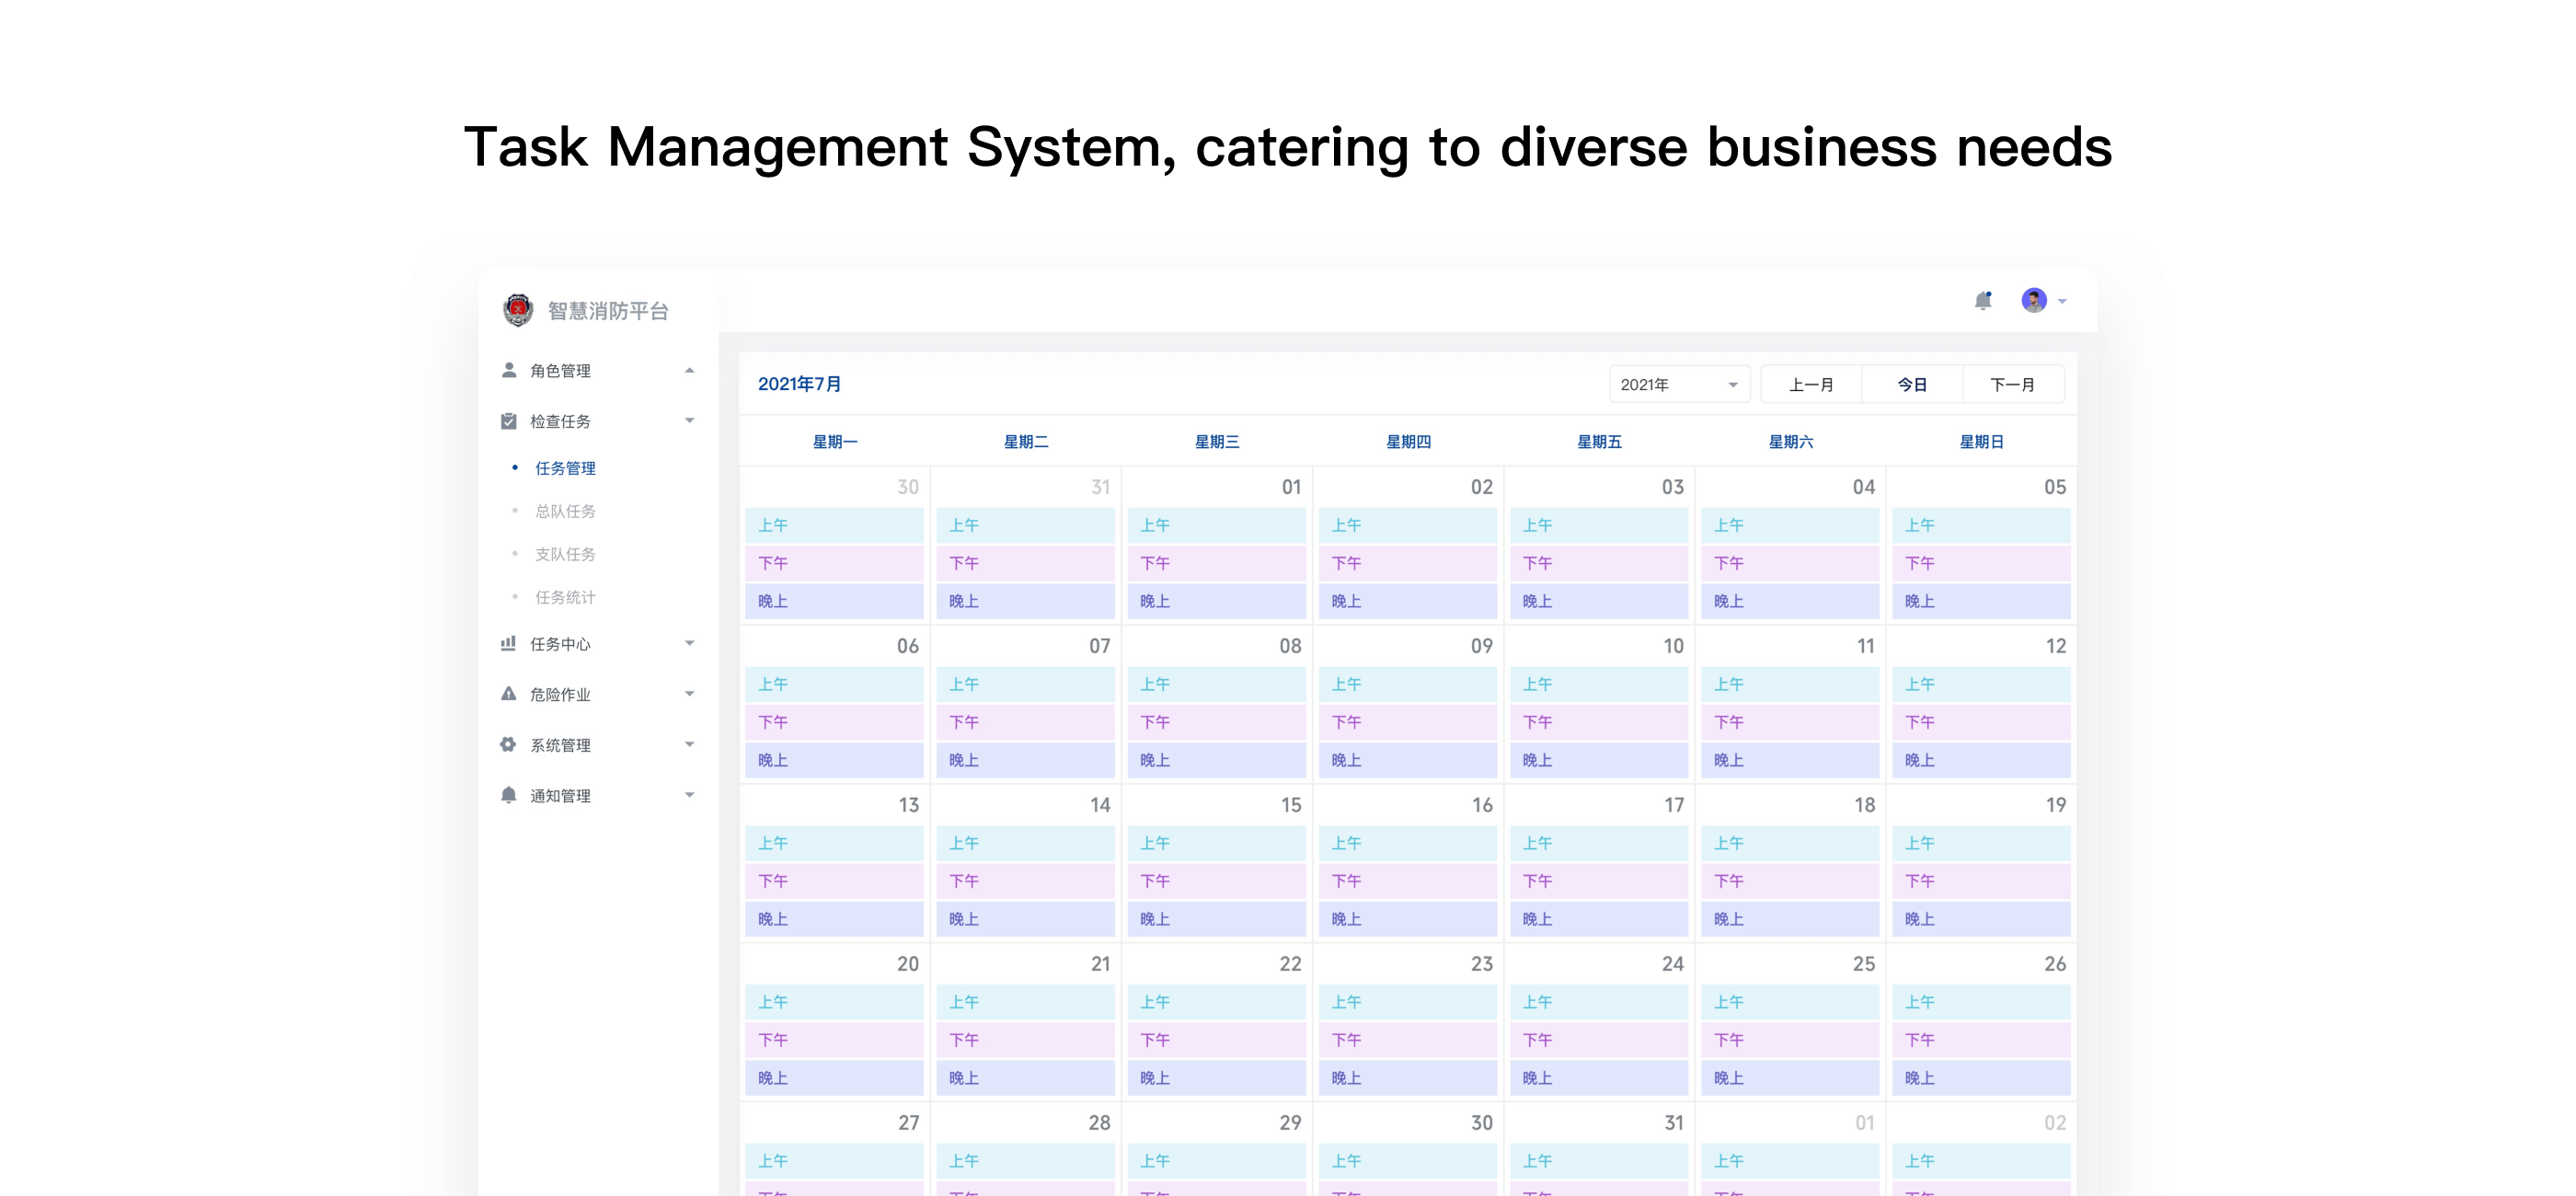Click the 系统管理 gear icon
This screenshot has height=1196, width=2576.
coord(509,745)
